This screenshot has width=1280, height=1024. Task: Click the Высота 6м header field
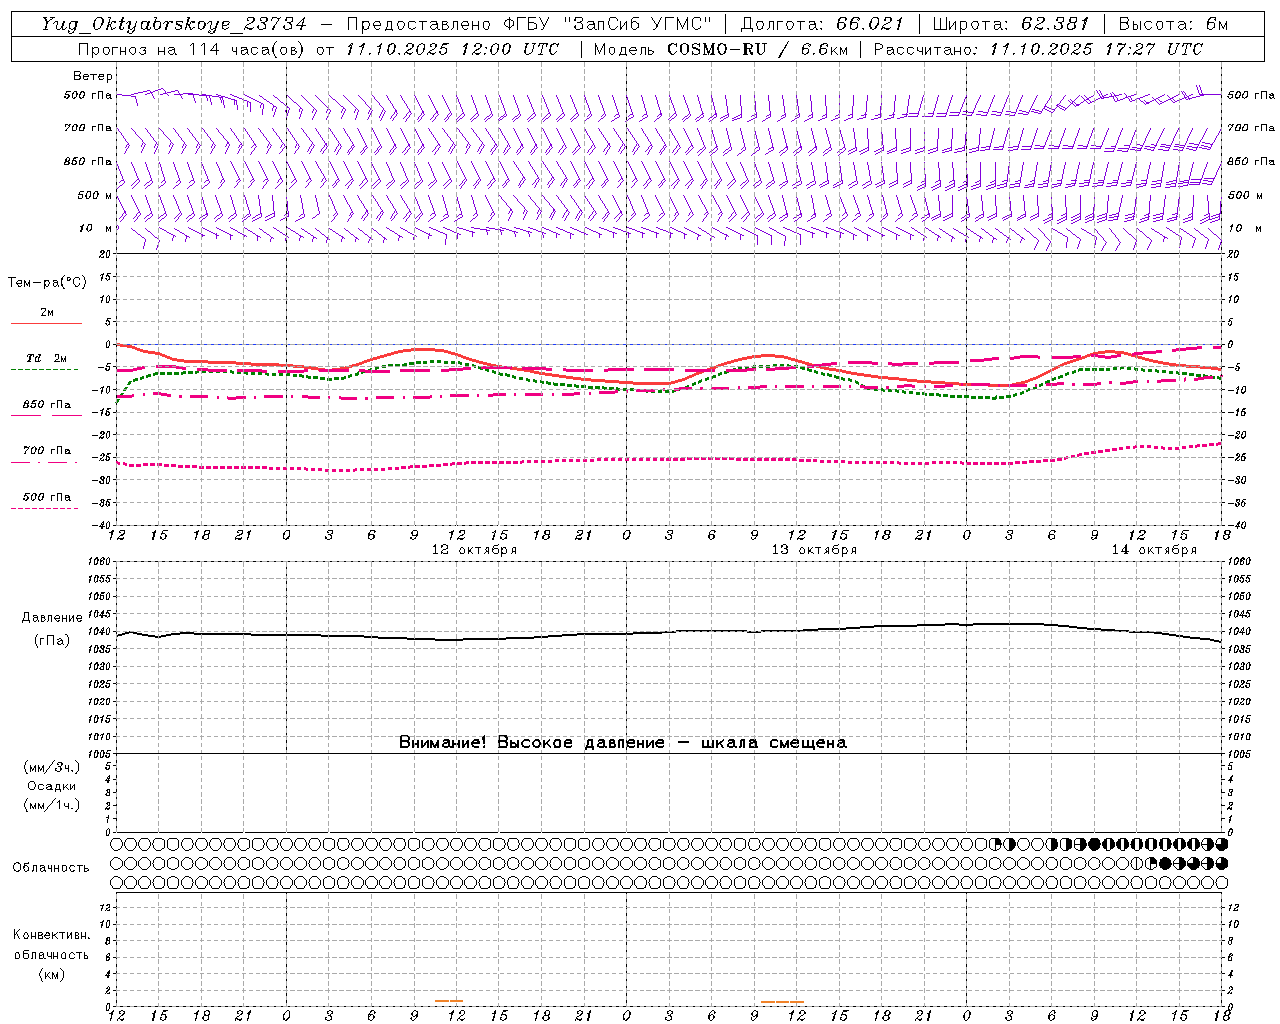coord(1173,24)
